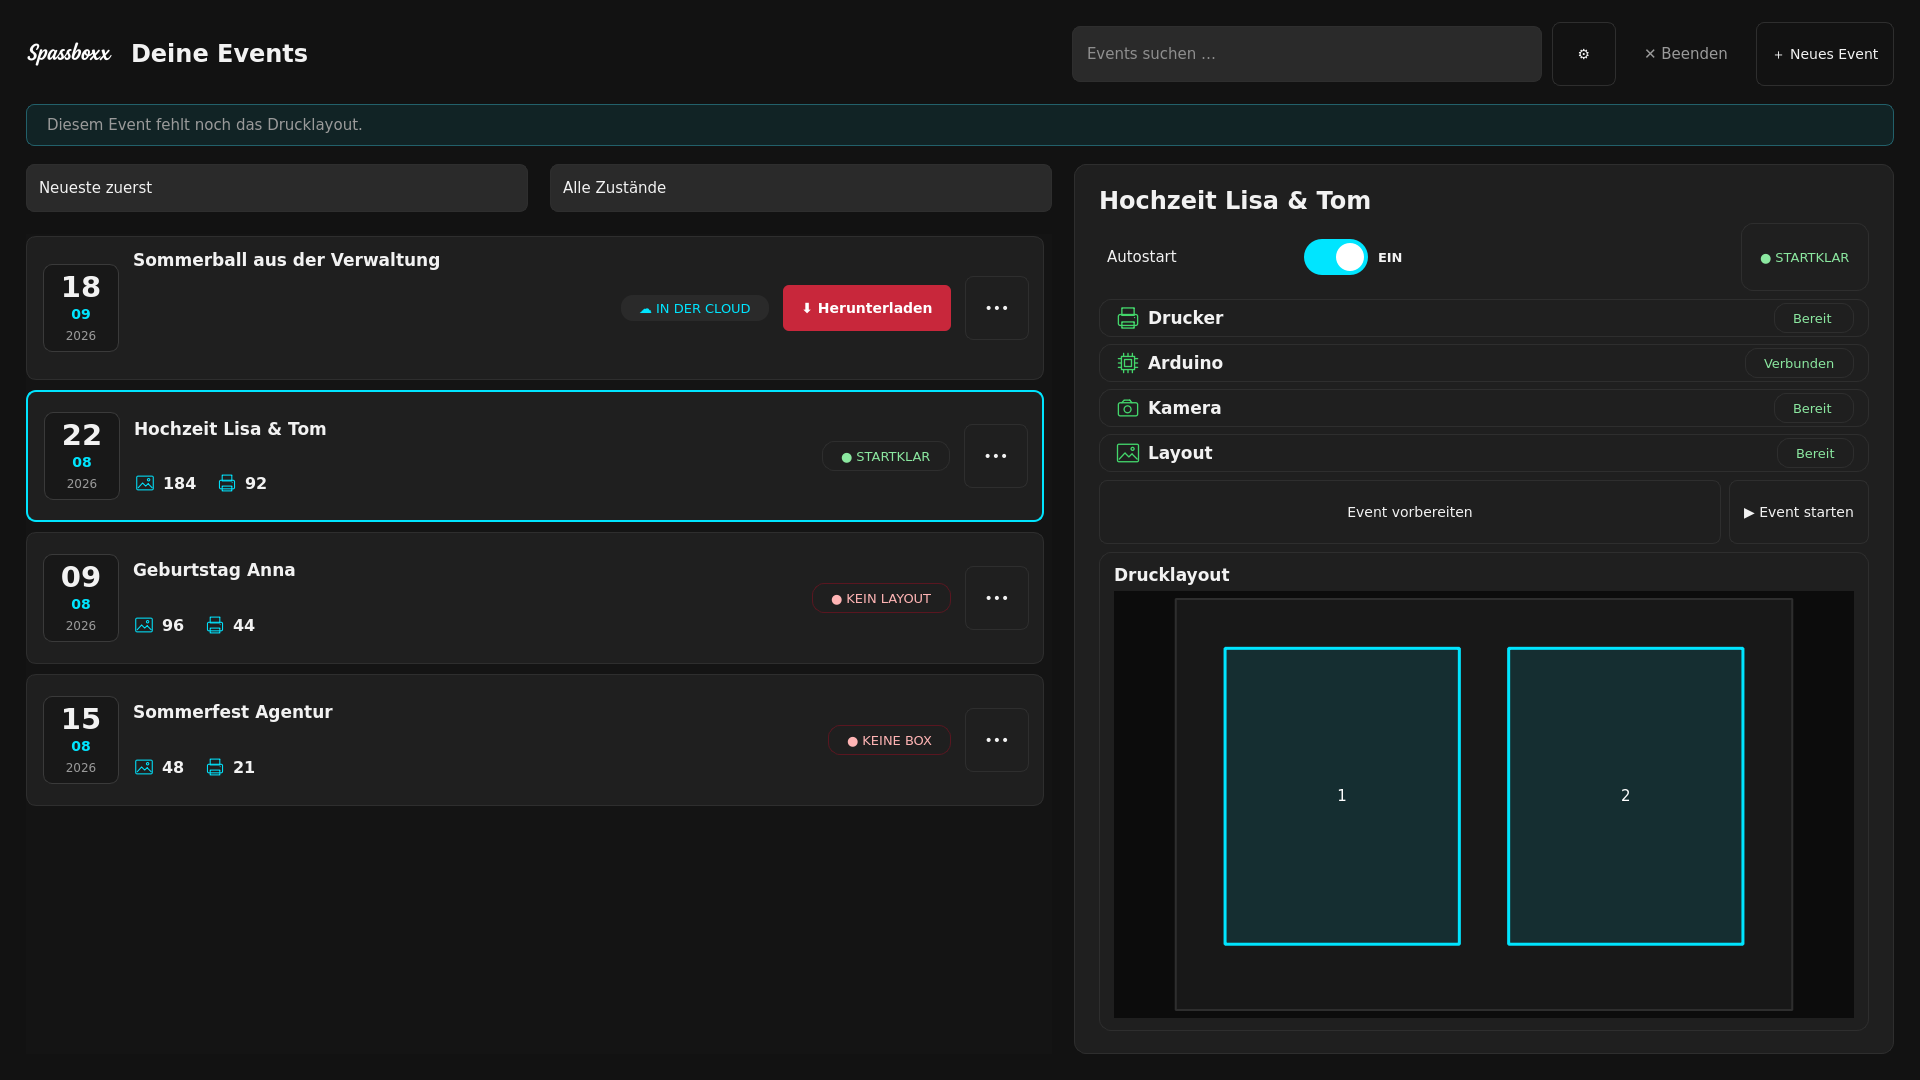Select the Sommerball aus der Verwaltung title
Screen dimensions: 1920x1080
coord(286,260)
